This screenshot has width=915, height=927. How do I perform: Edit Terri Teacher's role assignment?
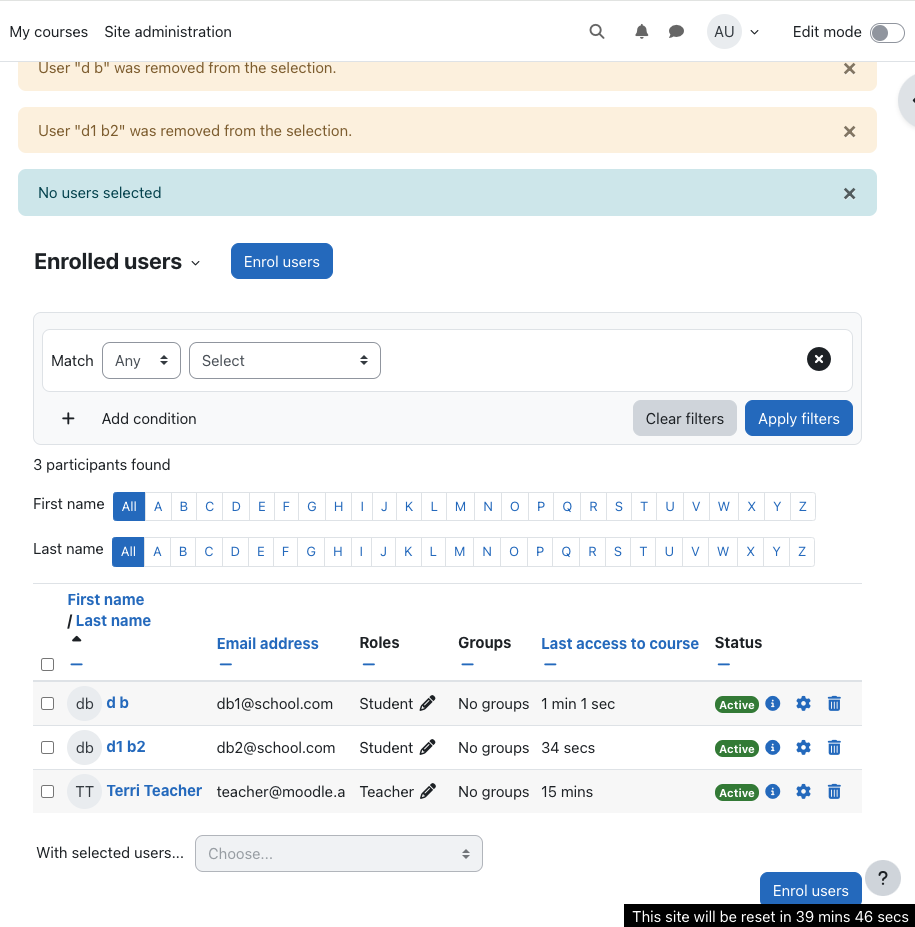(428, 791)
